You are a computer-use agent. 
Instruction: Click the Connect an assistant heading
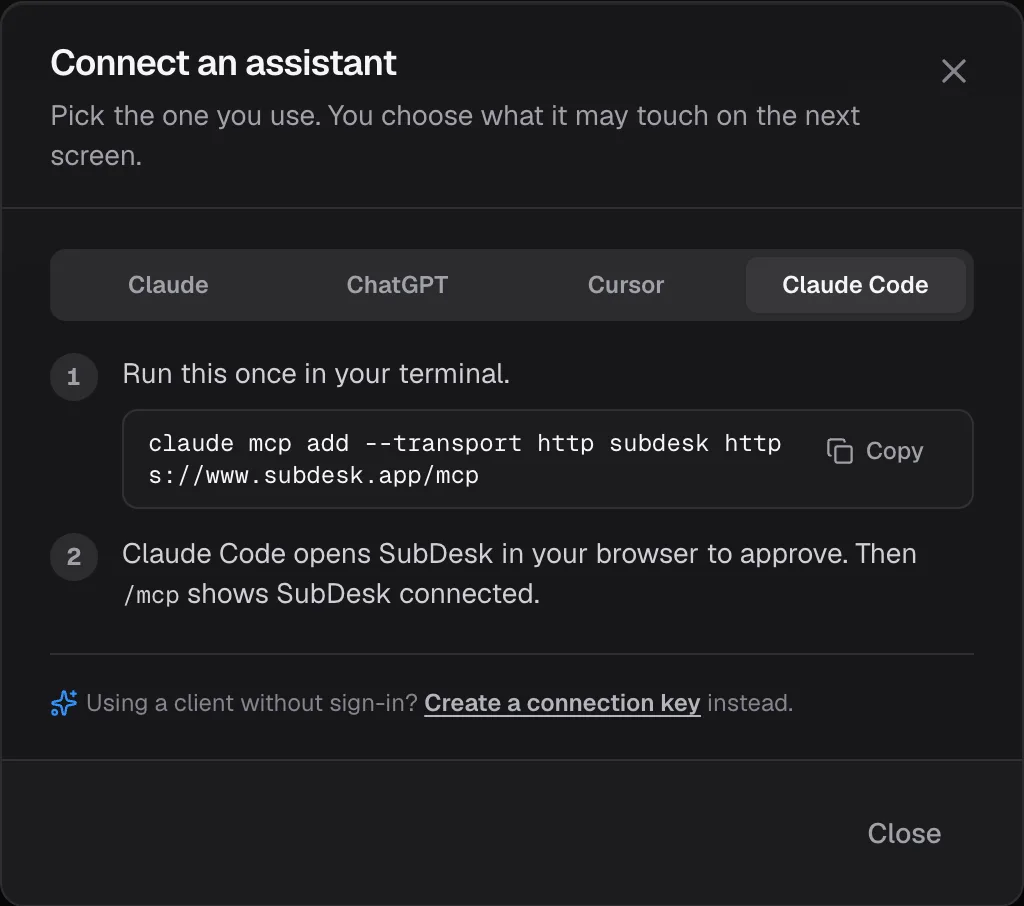coord(223,63)
